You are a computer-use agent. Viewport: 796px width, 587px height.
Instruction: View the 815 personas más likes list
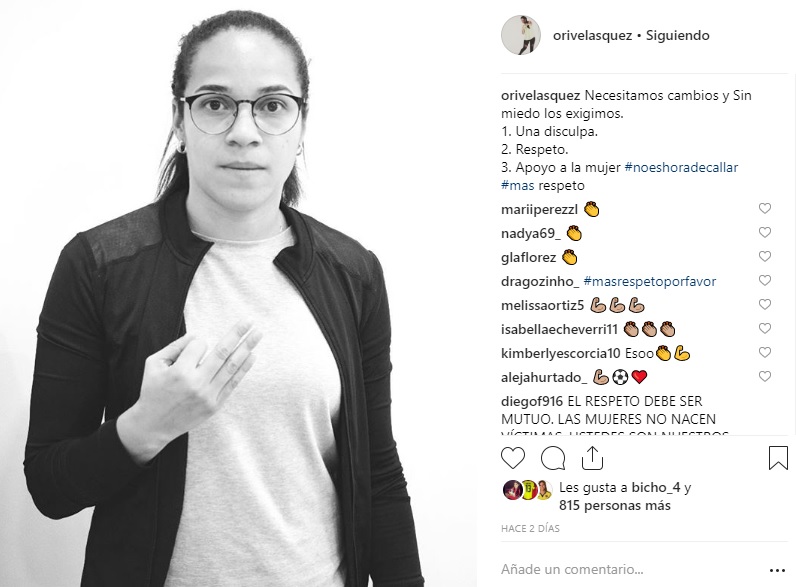615,506
